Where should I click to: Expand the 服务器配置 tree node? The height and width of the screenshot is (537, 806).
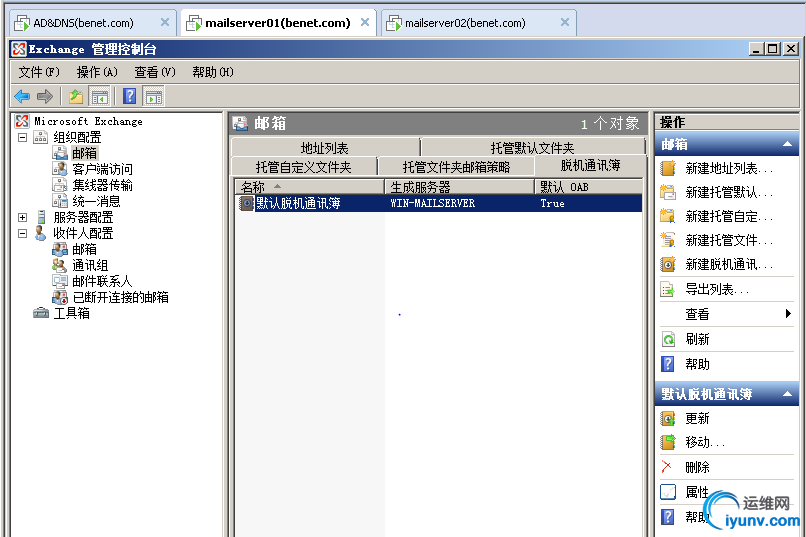pos(23,217)
